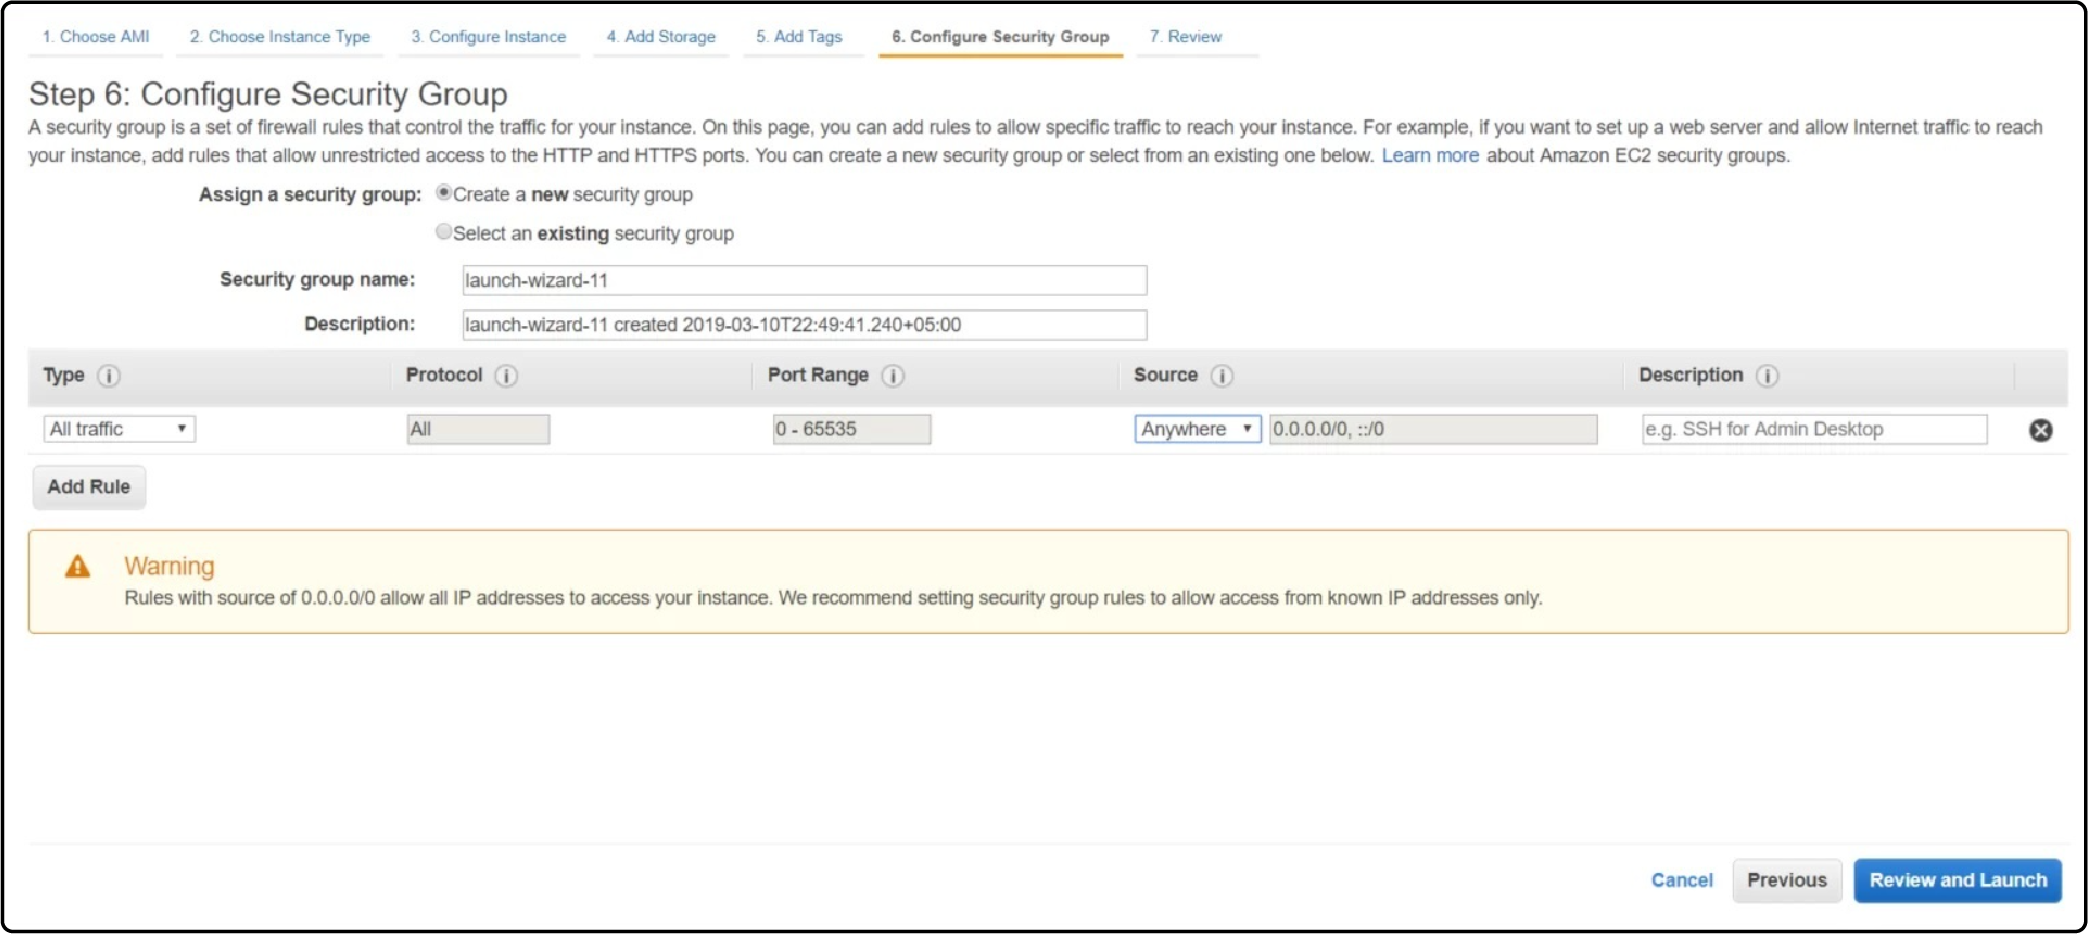
Task: Click the Warning triangle icon
Action: tap(78, 566)
